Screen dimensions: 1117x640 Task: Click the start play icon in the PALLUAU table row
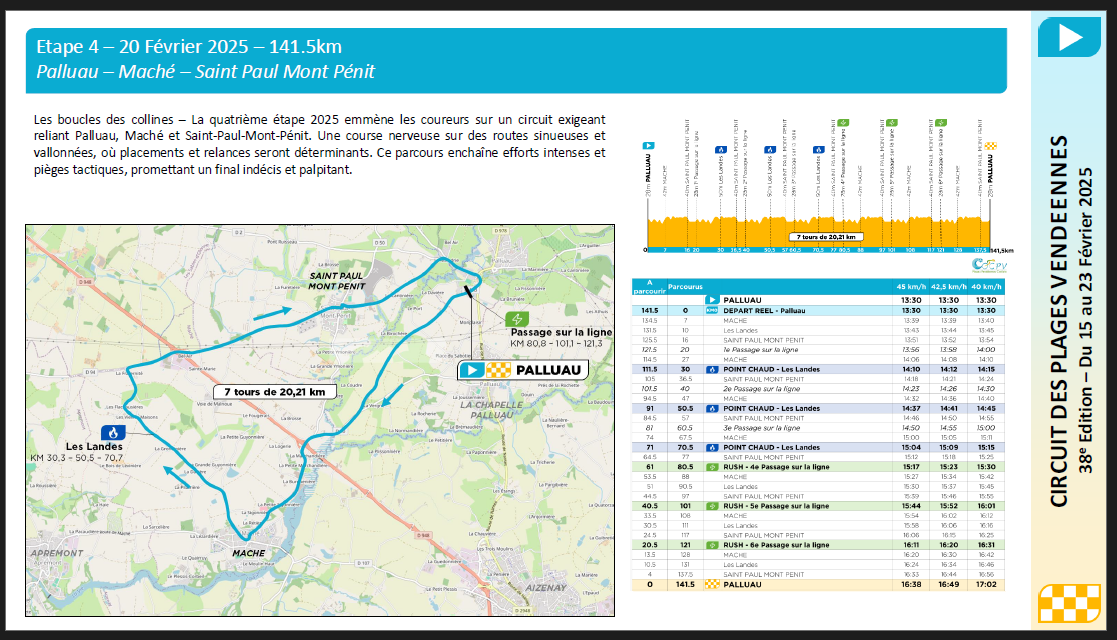pos(712,300)
